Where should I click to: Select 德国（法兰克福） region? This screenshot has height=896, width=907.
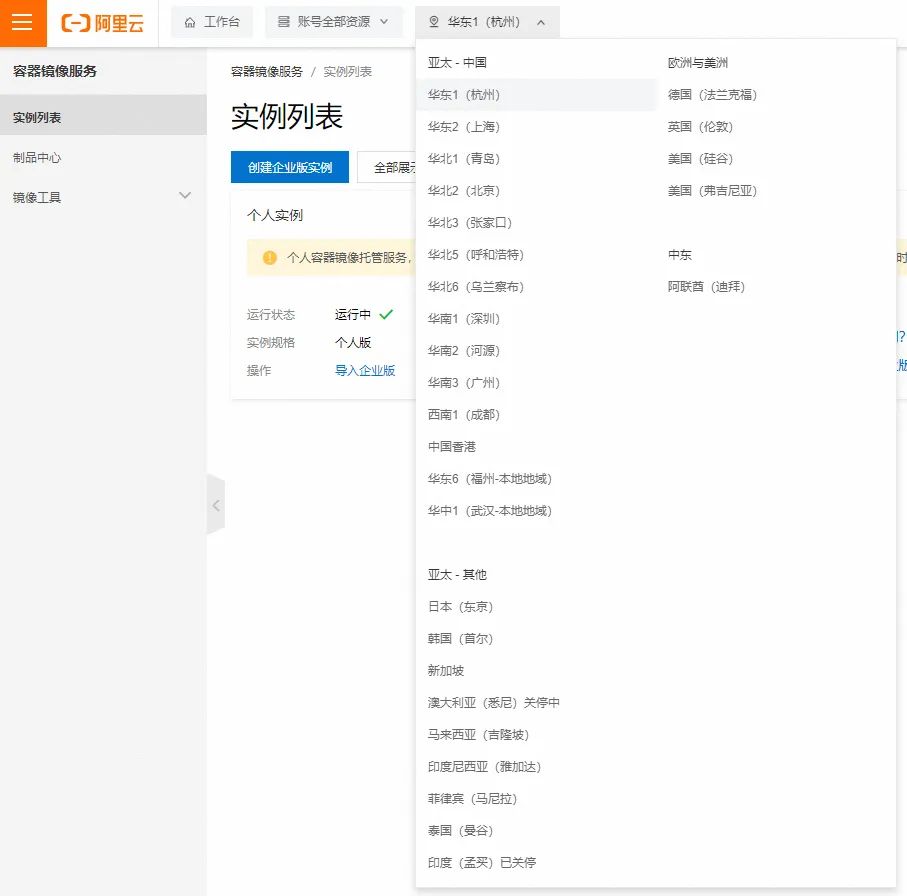pos(712,95)
